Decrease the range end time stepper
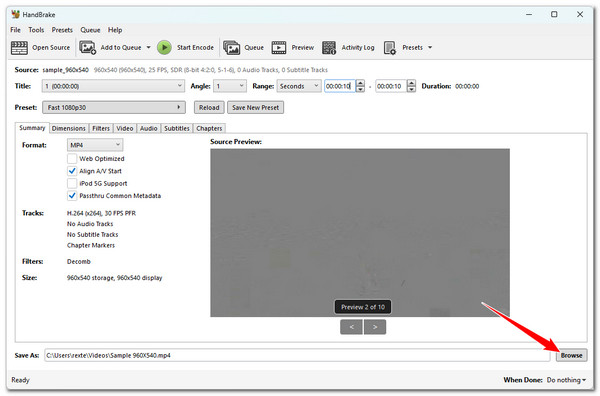This screenshot has width=600, height=396. click(411, 89)
